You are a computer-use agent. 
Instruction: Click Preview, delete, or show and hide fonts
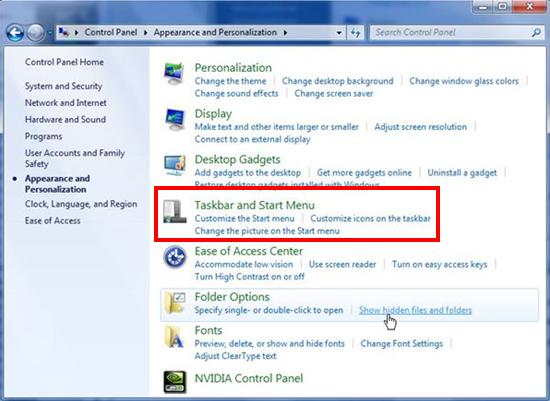click(270, 343)
